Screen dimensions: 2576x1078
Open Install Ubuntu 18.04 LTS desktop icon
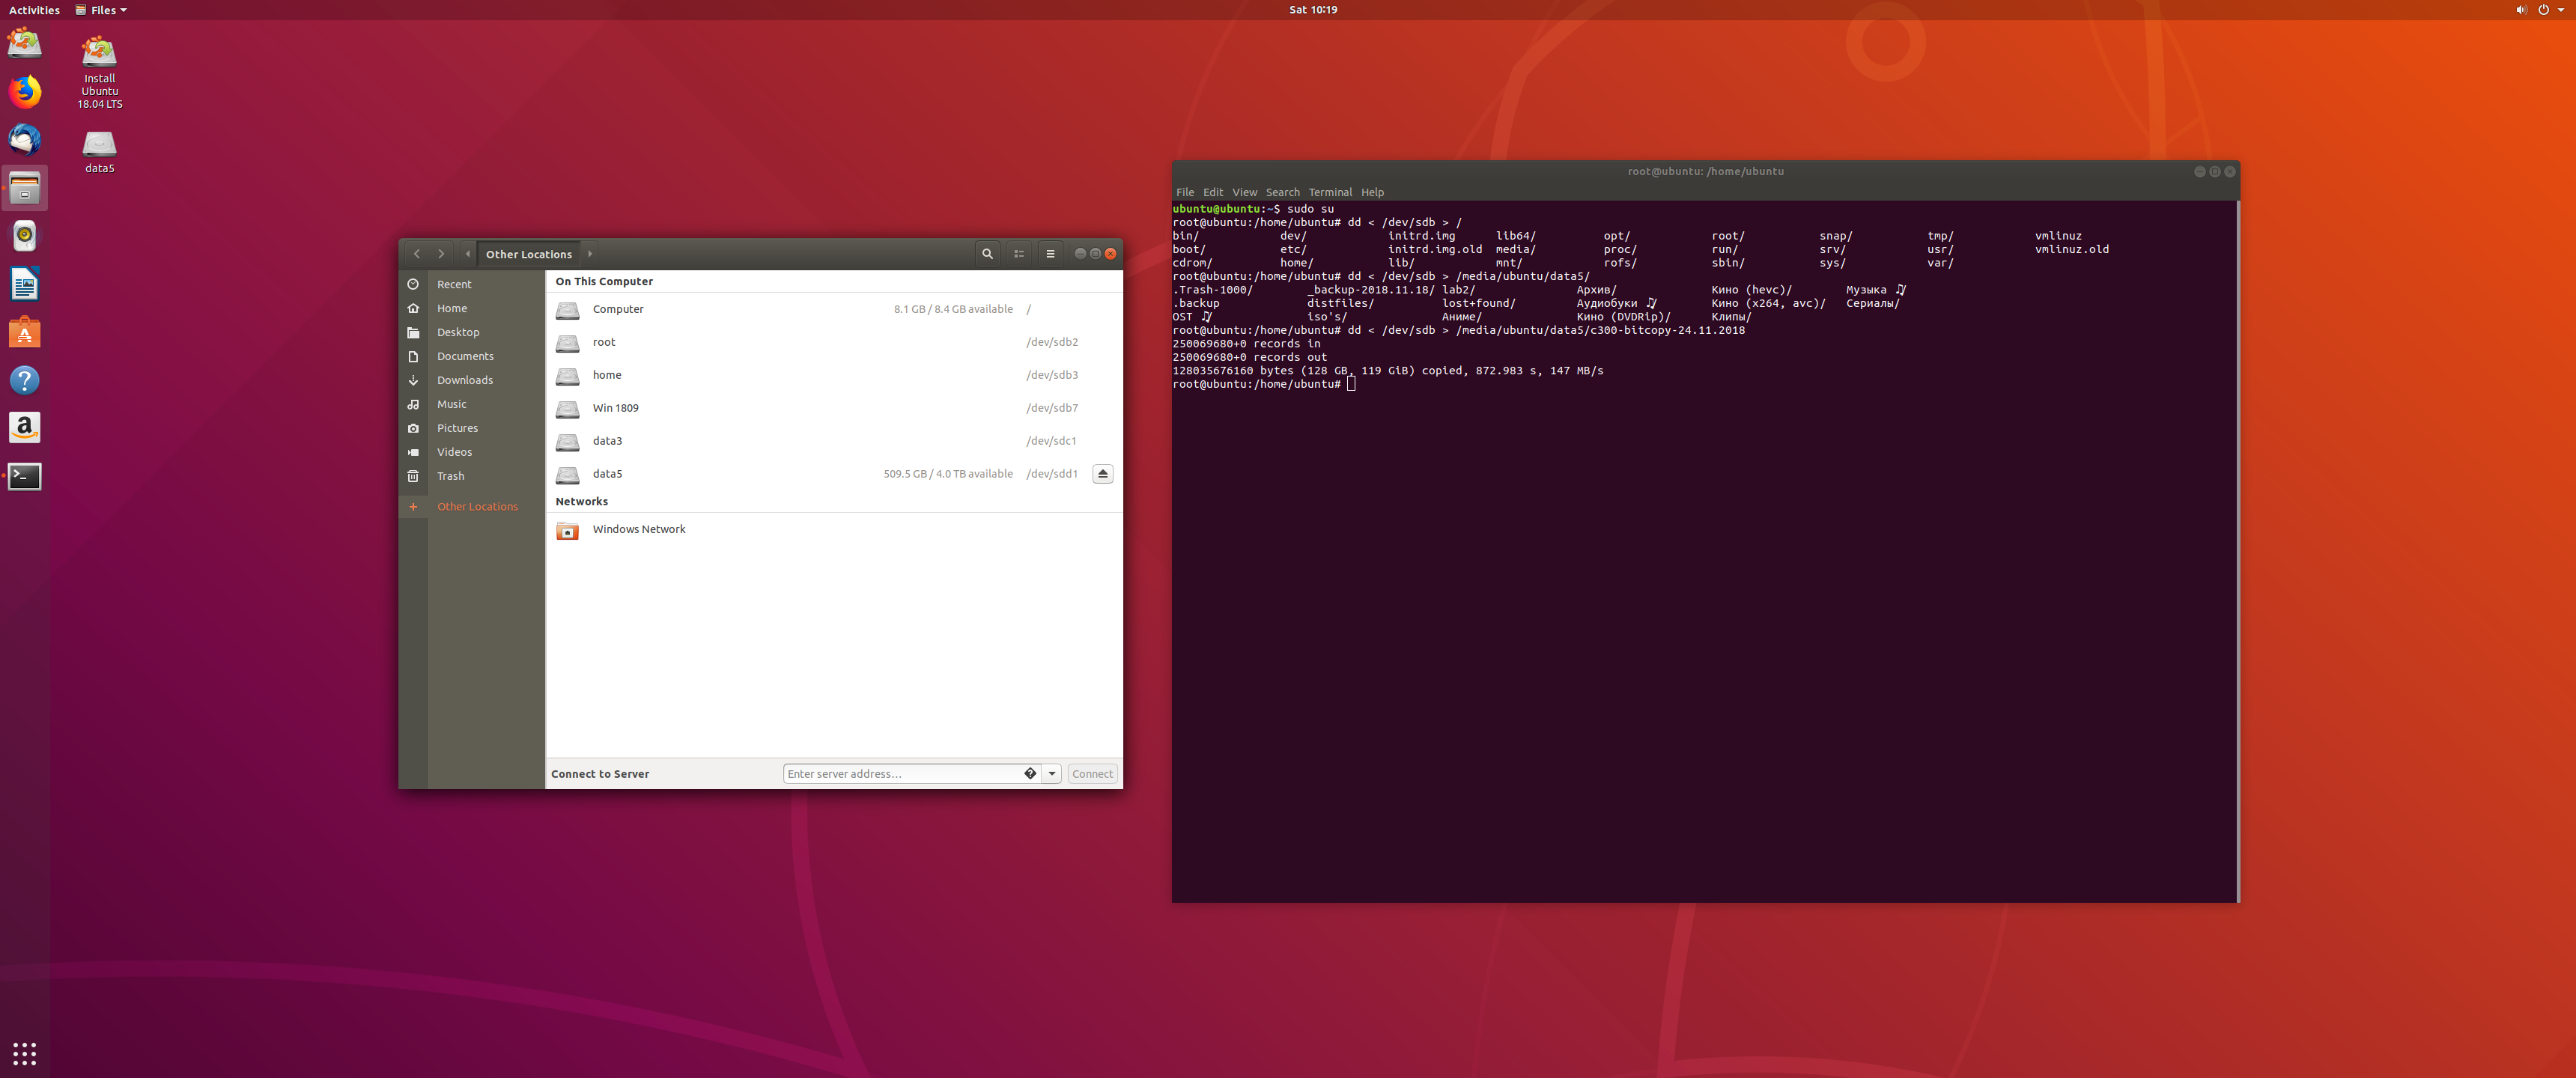coord(99,71)
